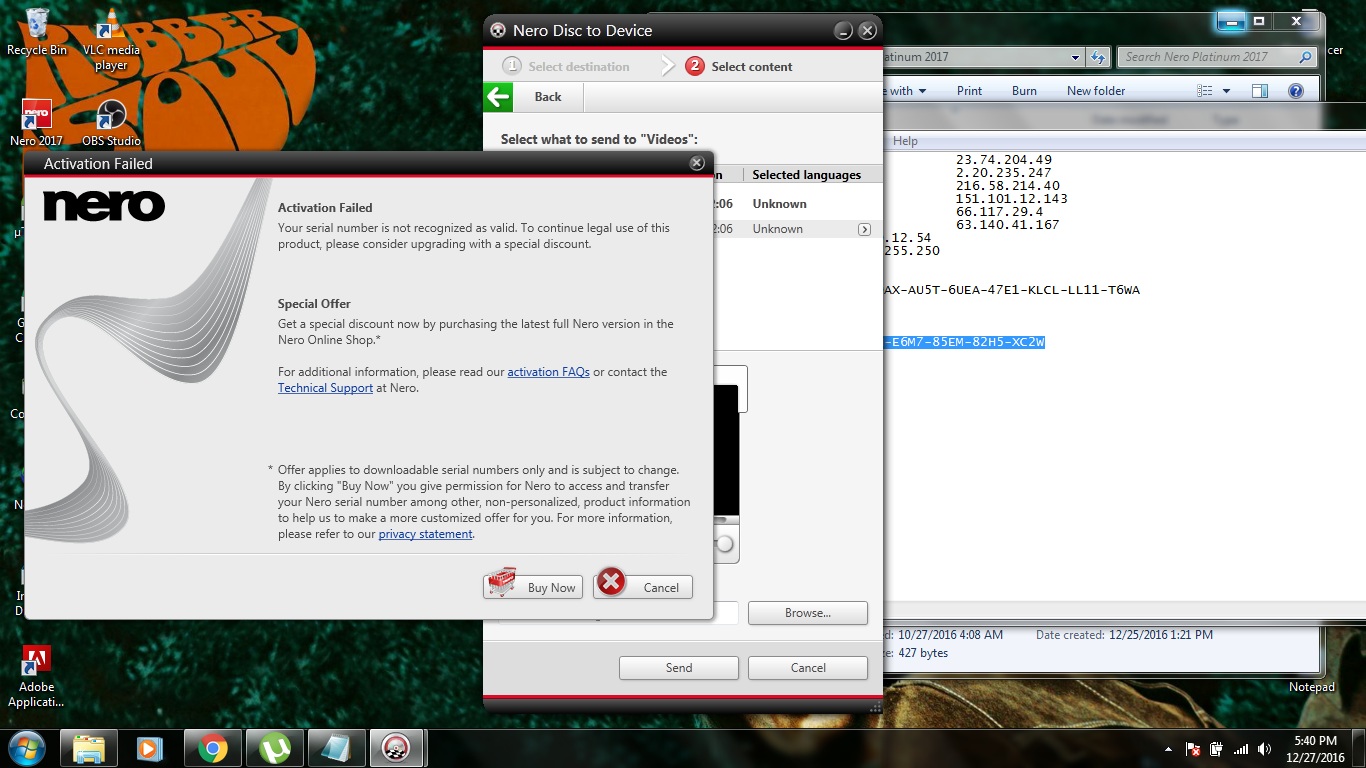Click the black preview thumbnail in Nero
Viewport: 1366px width, 768px height.
[726, 450]
